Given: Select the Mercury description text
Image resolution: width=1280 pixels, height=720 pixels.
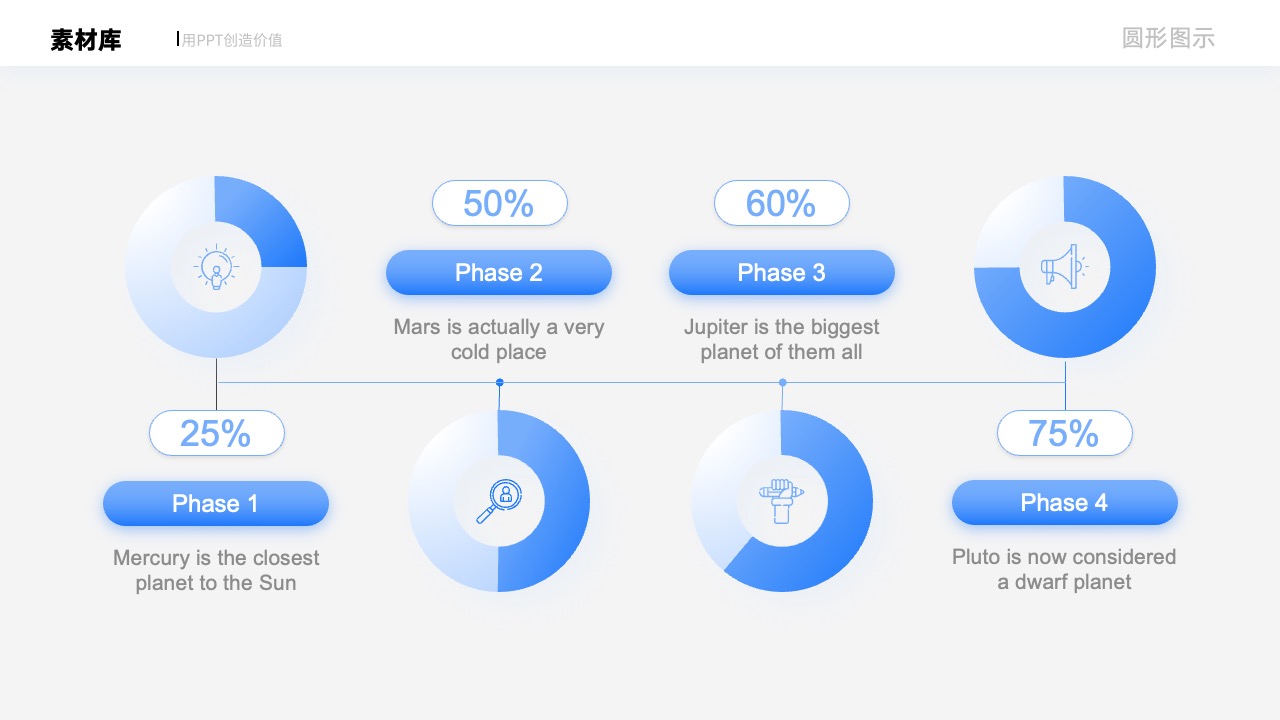Looking at the screenshot, I should click(x=216, y=570).
